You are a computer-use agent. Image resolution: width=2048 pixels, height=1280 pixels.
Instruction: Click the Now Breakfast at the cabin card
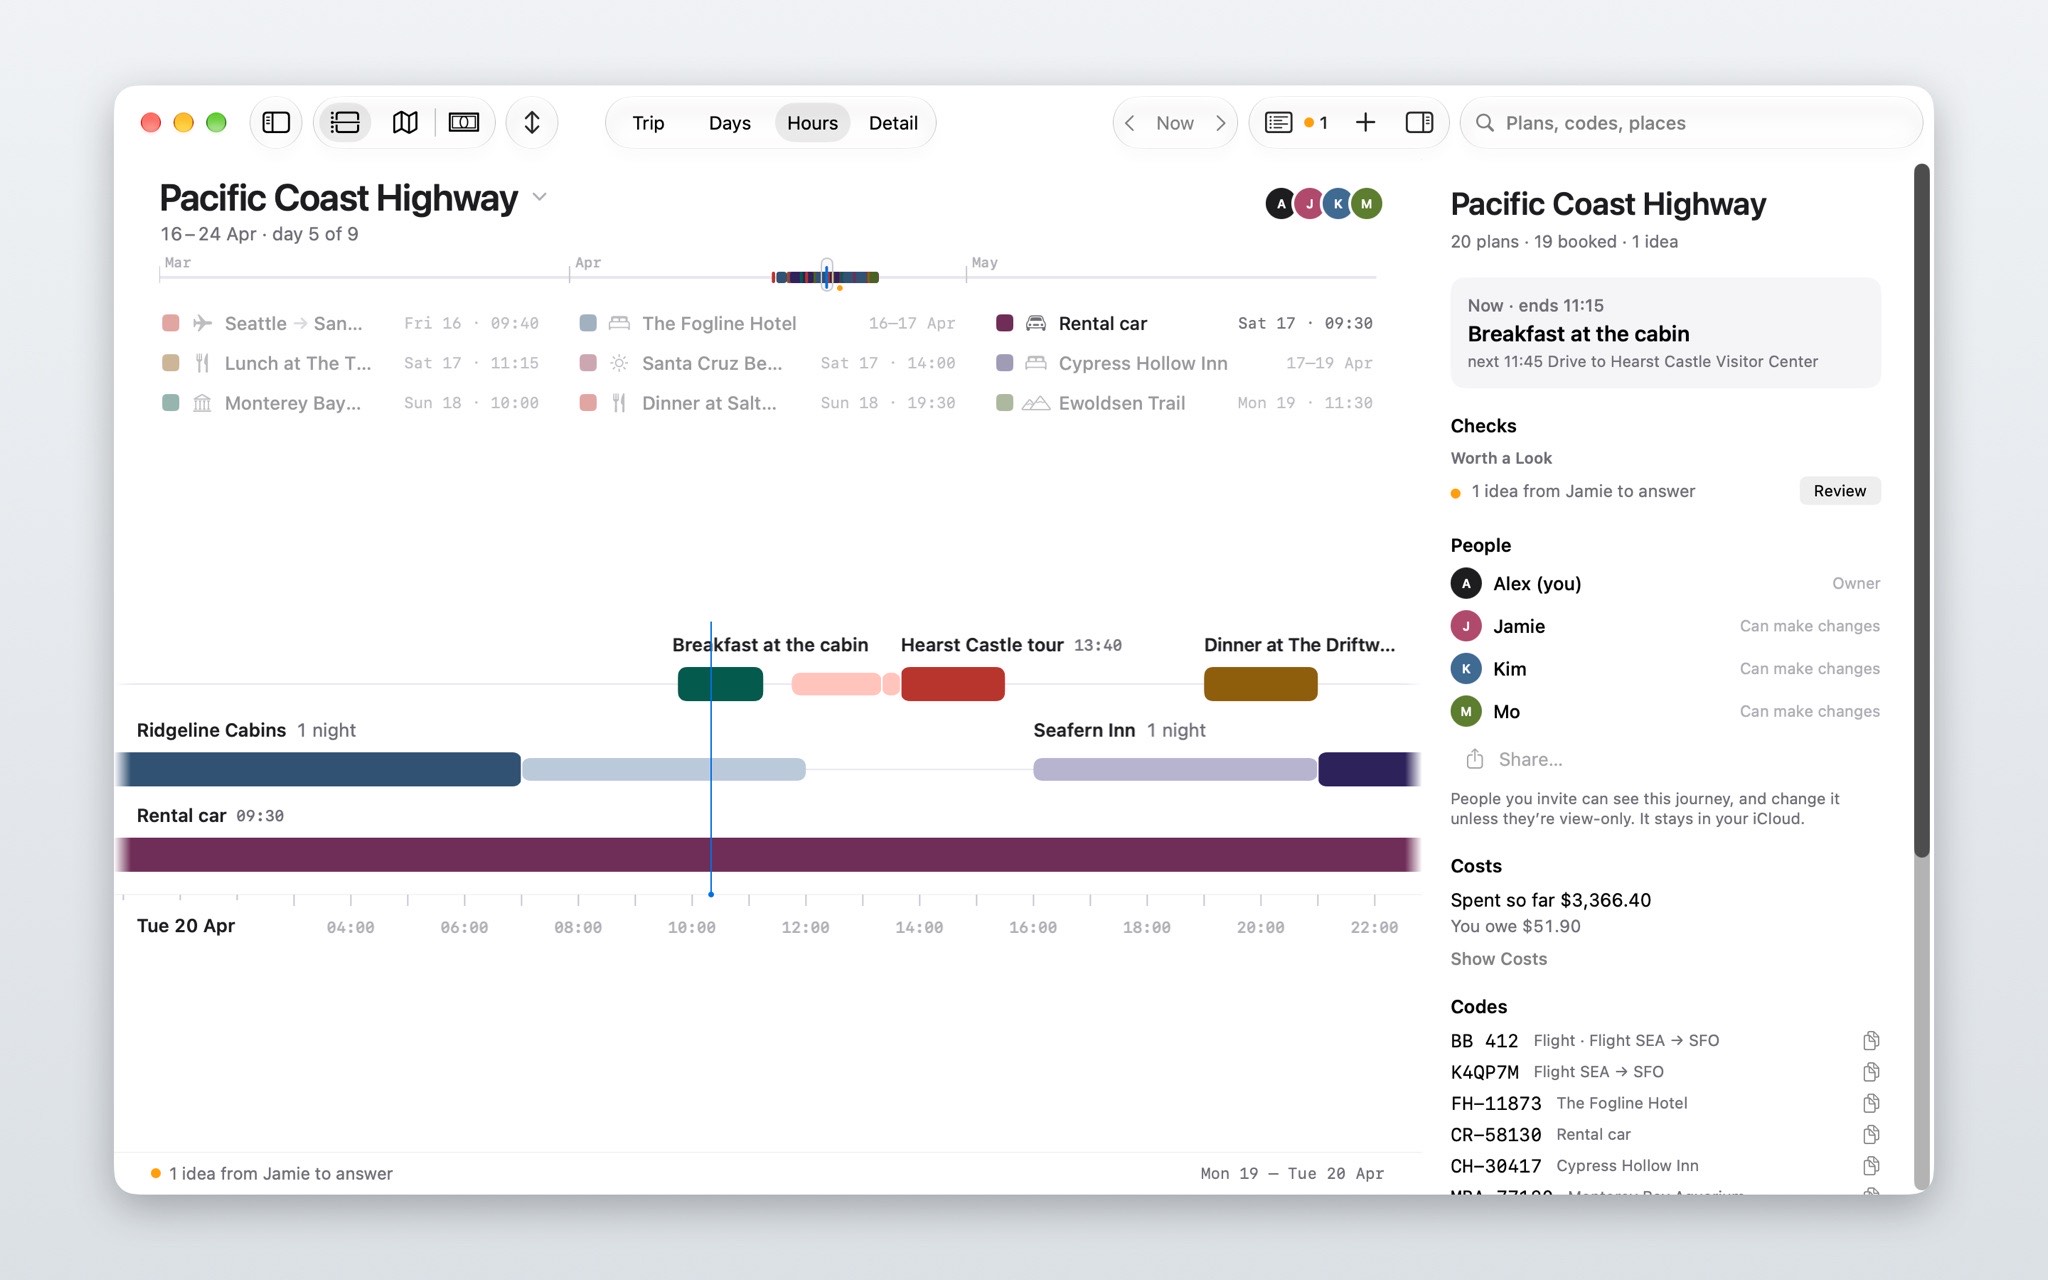click(x=1665, y=333)
